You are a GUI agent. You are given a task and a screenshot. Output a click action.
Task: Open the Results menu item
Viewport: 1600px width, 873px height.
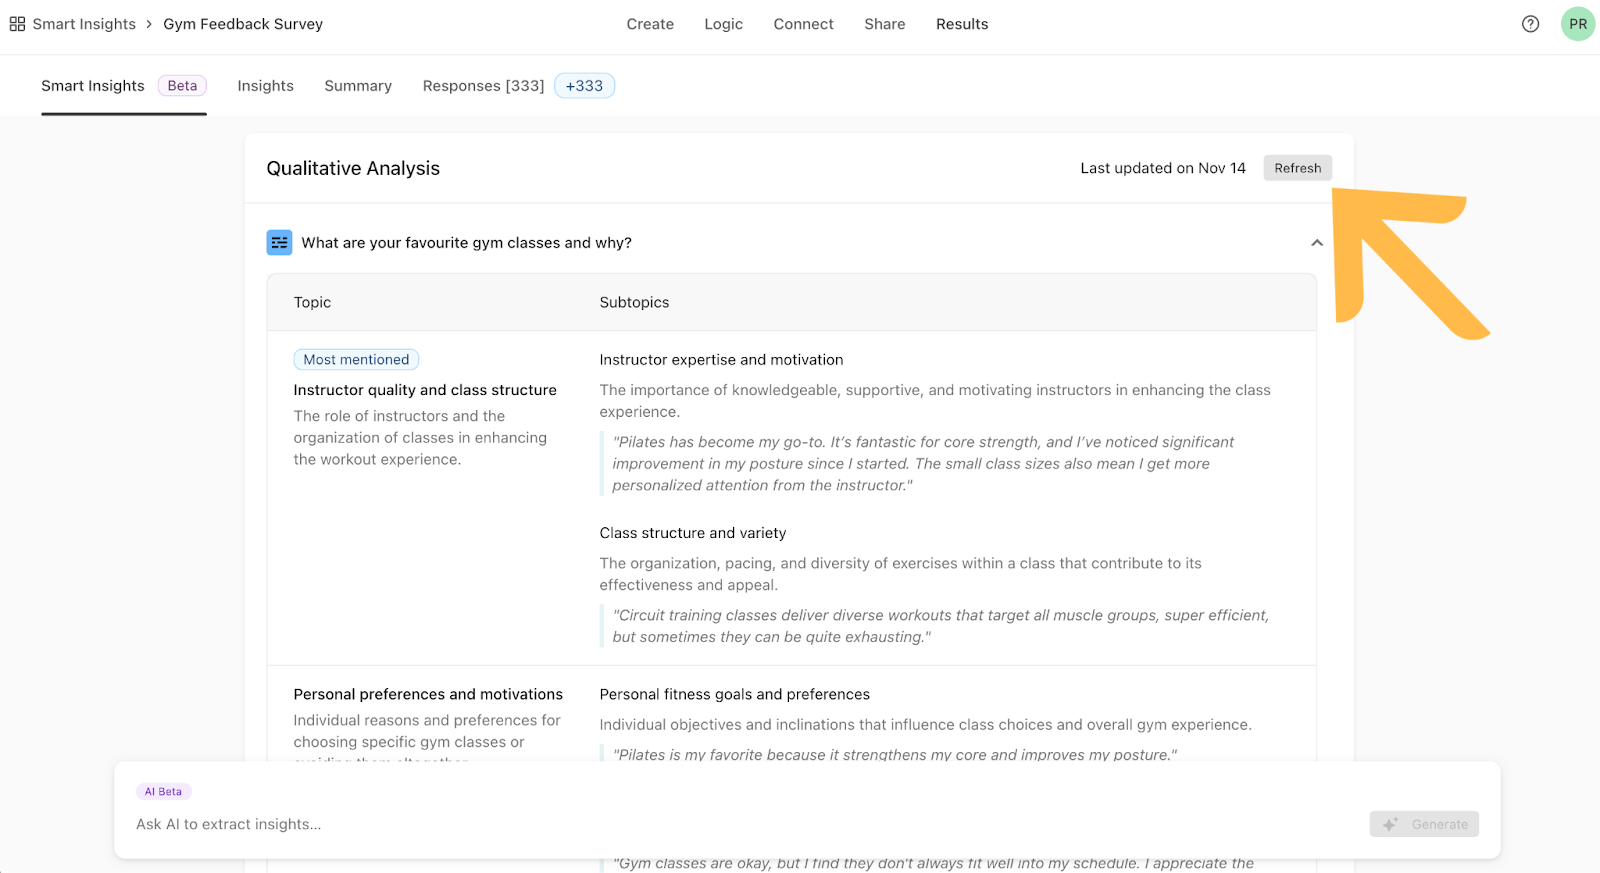[x=962, y=24]
